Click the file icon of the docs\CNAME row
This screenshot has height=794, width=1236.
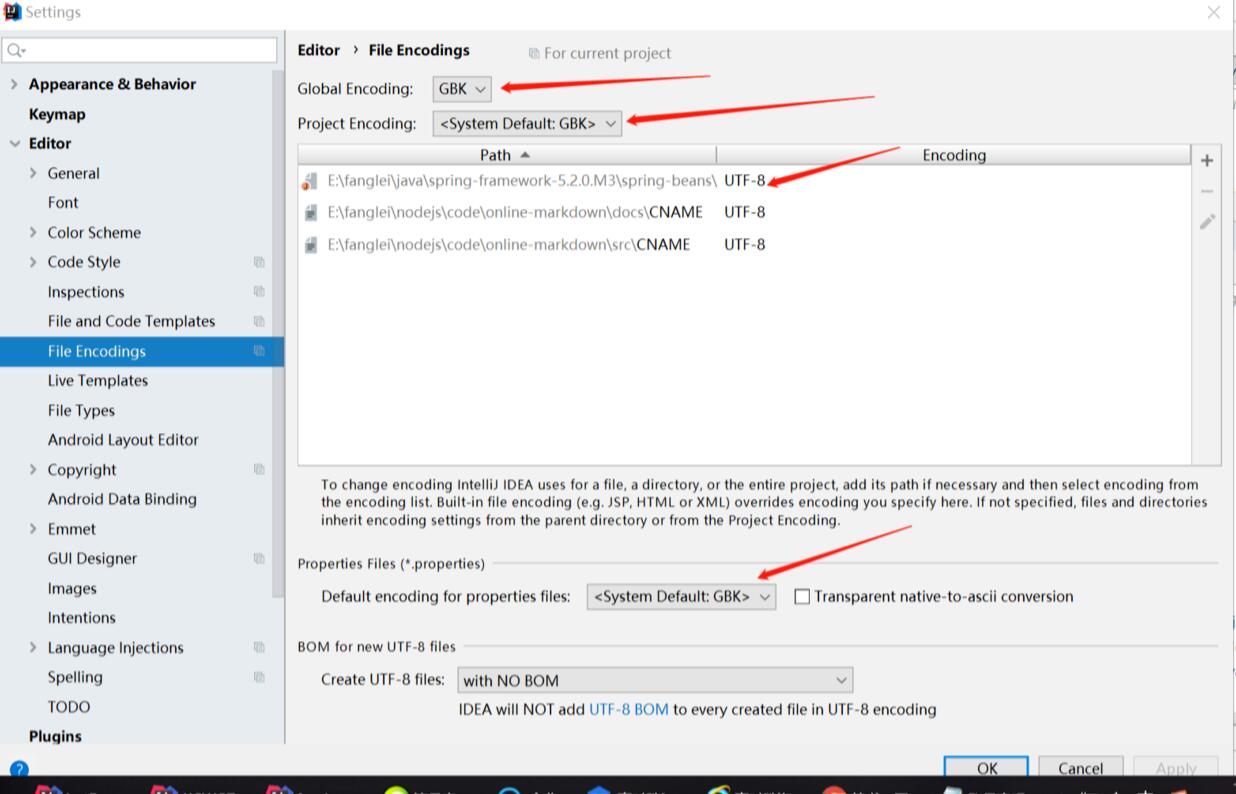pos(311,212)
